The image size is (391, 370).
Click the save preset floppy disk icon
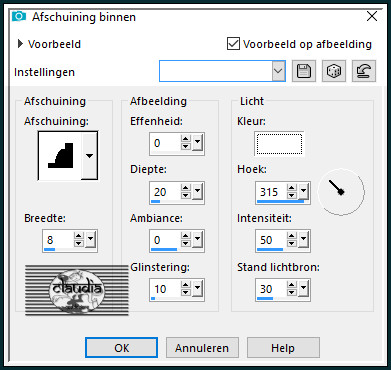pyautogui.click(x=304, y=71)
